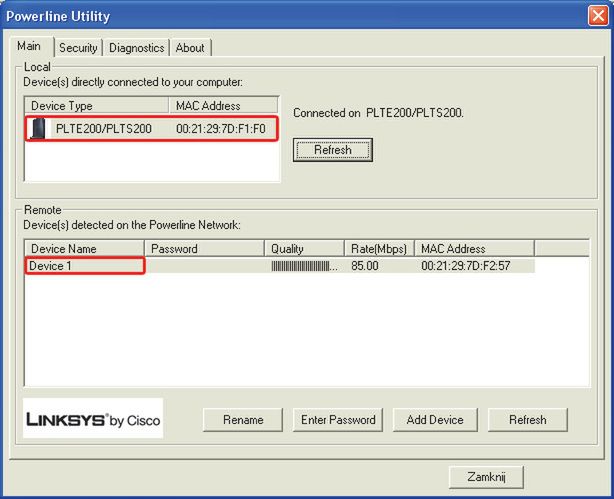Click the Linksys by Cisco logo

tap(93, 418)
